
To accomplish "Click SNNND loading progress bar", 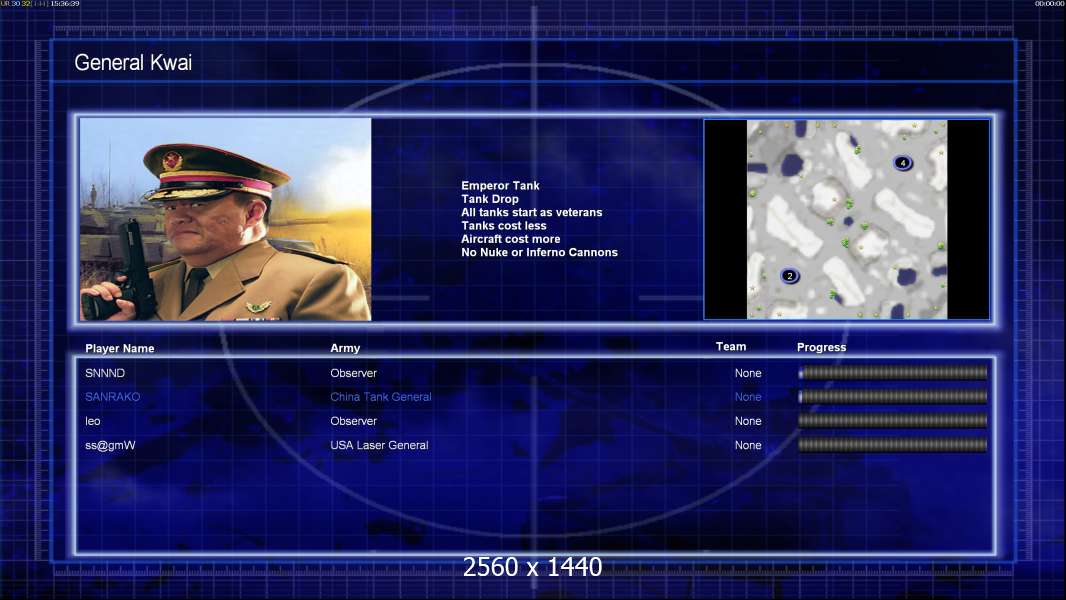I will click(x=893, y=372).
